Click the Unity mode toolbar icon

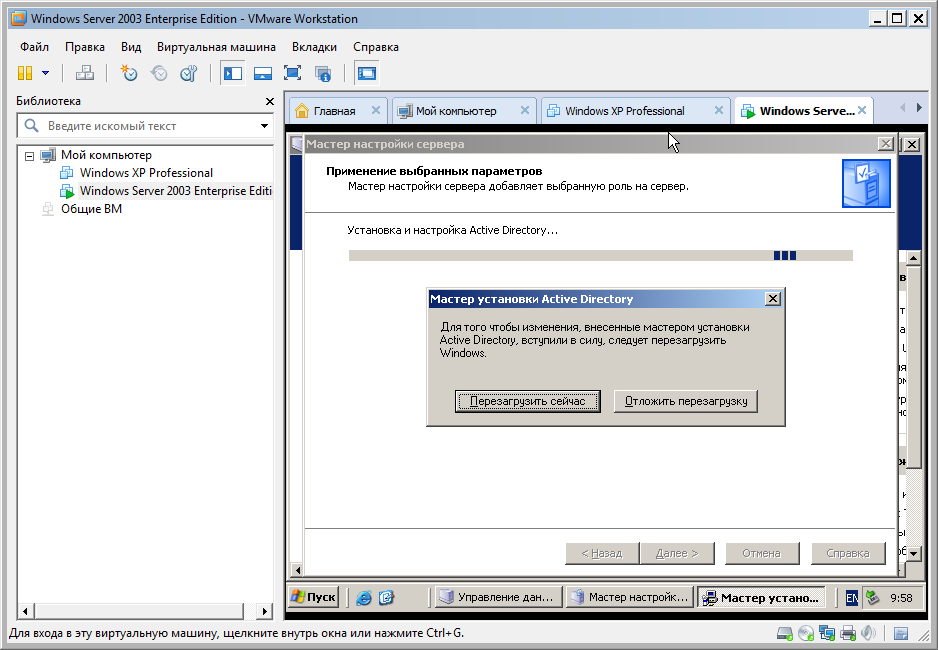point(323,73)
